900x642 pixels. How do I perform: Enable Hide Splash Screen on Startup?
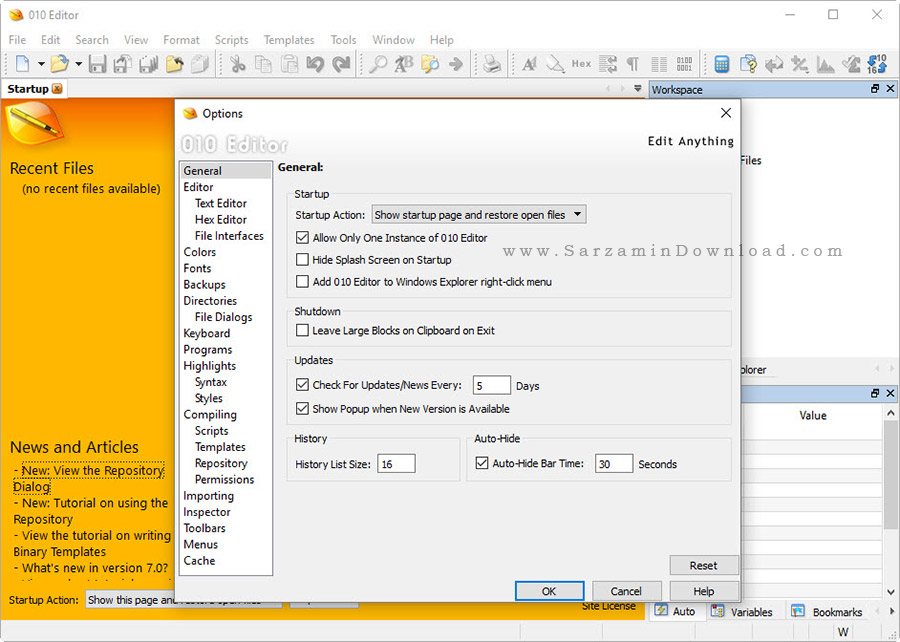tap(302, 259)
